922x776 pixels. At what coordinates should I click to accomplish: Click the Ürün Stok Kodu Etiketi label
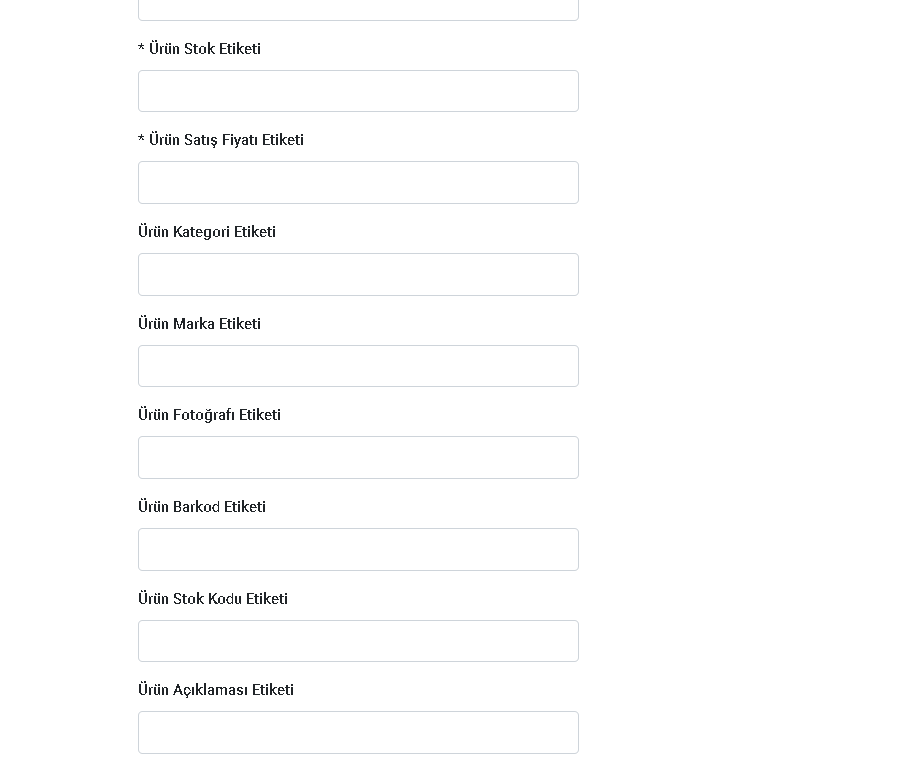point(213,598)
